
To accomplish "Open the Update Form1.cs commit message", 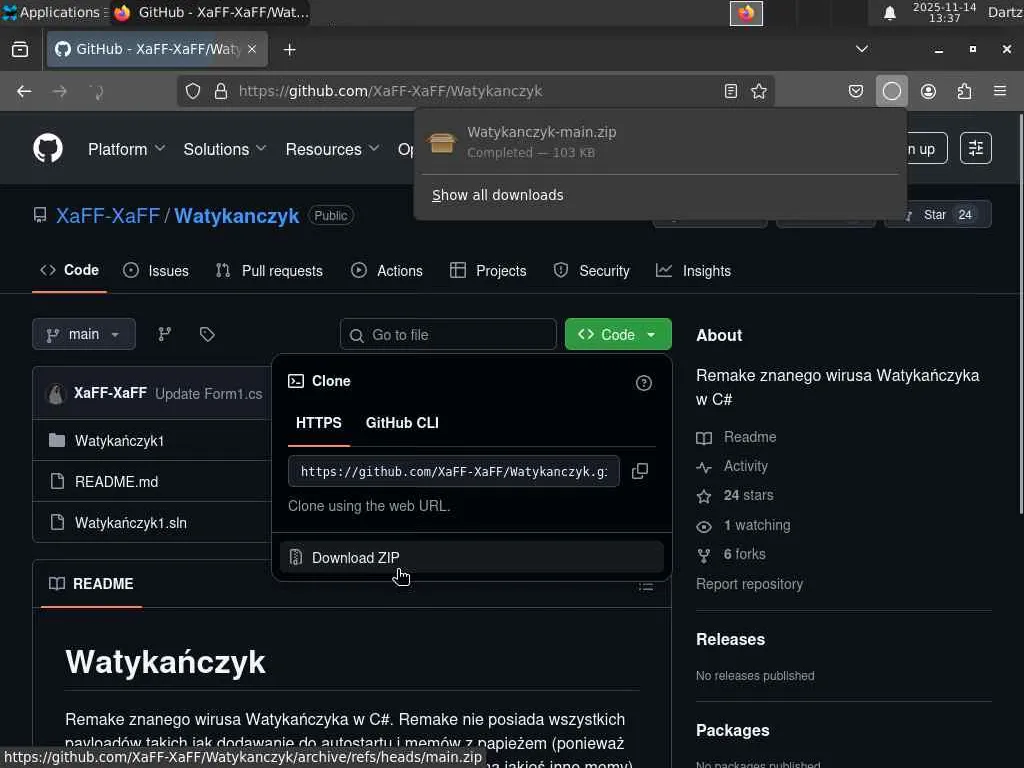I will pyautogui.click(x=208, y=394).
